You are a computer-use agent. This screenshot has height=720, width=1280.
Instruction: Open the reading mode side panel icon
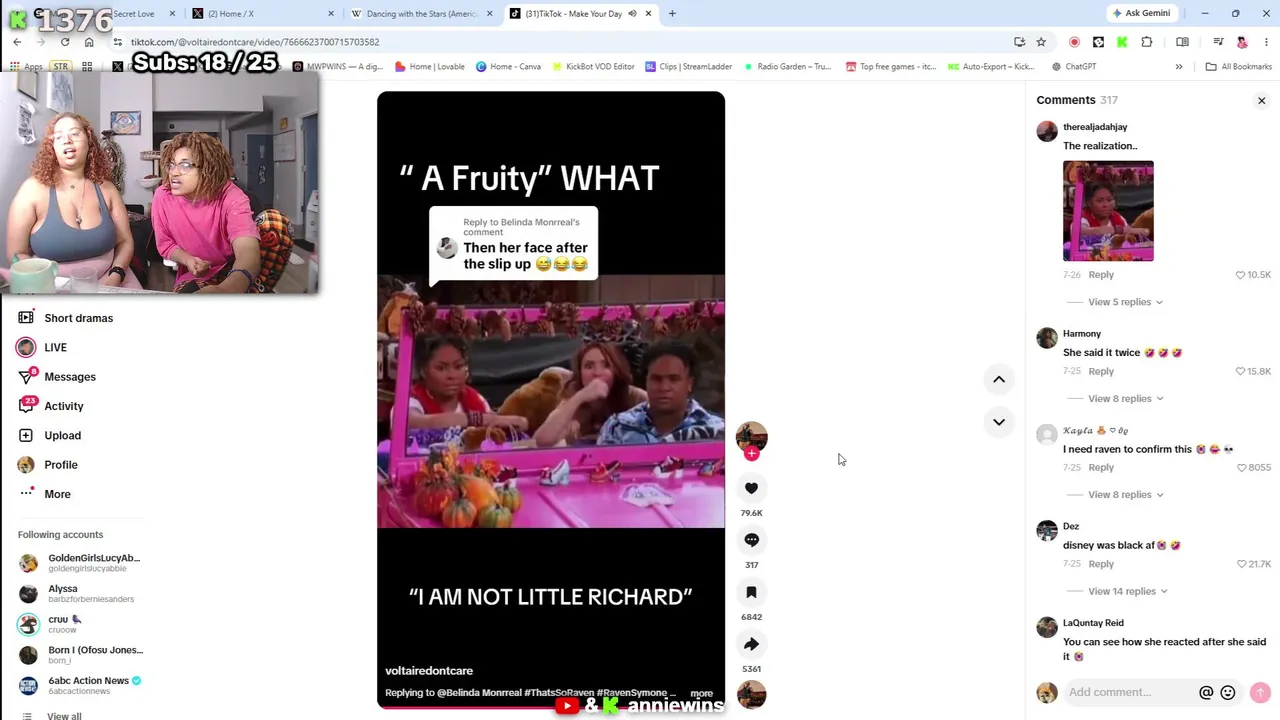tap(1182, 42)
